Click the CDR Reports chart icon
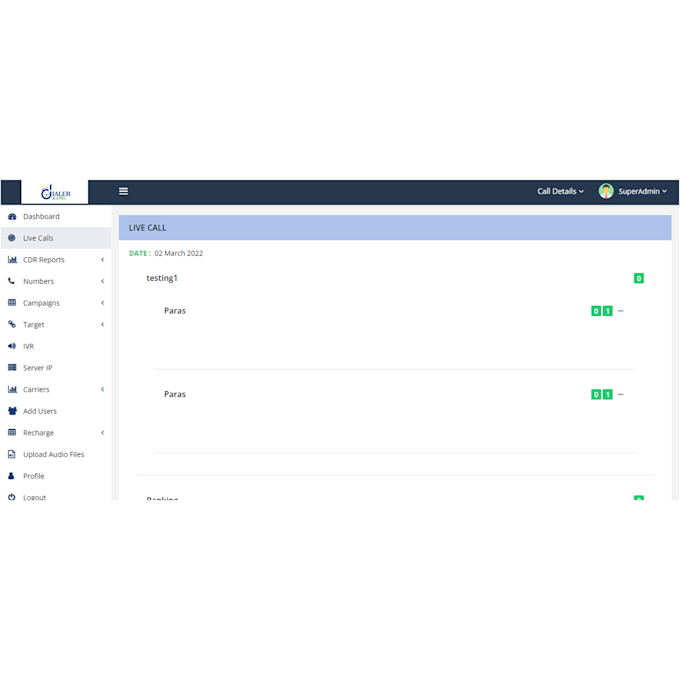The height and width of the screenshot is (680, 680). click(x=12, y=259)
